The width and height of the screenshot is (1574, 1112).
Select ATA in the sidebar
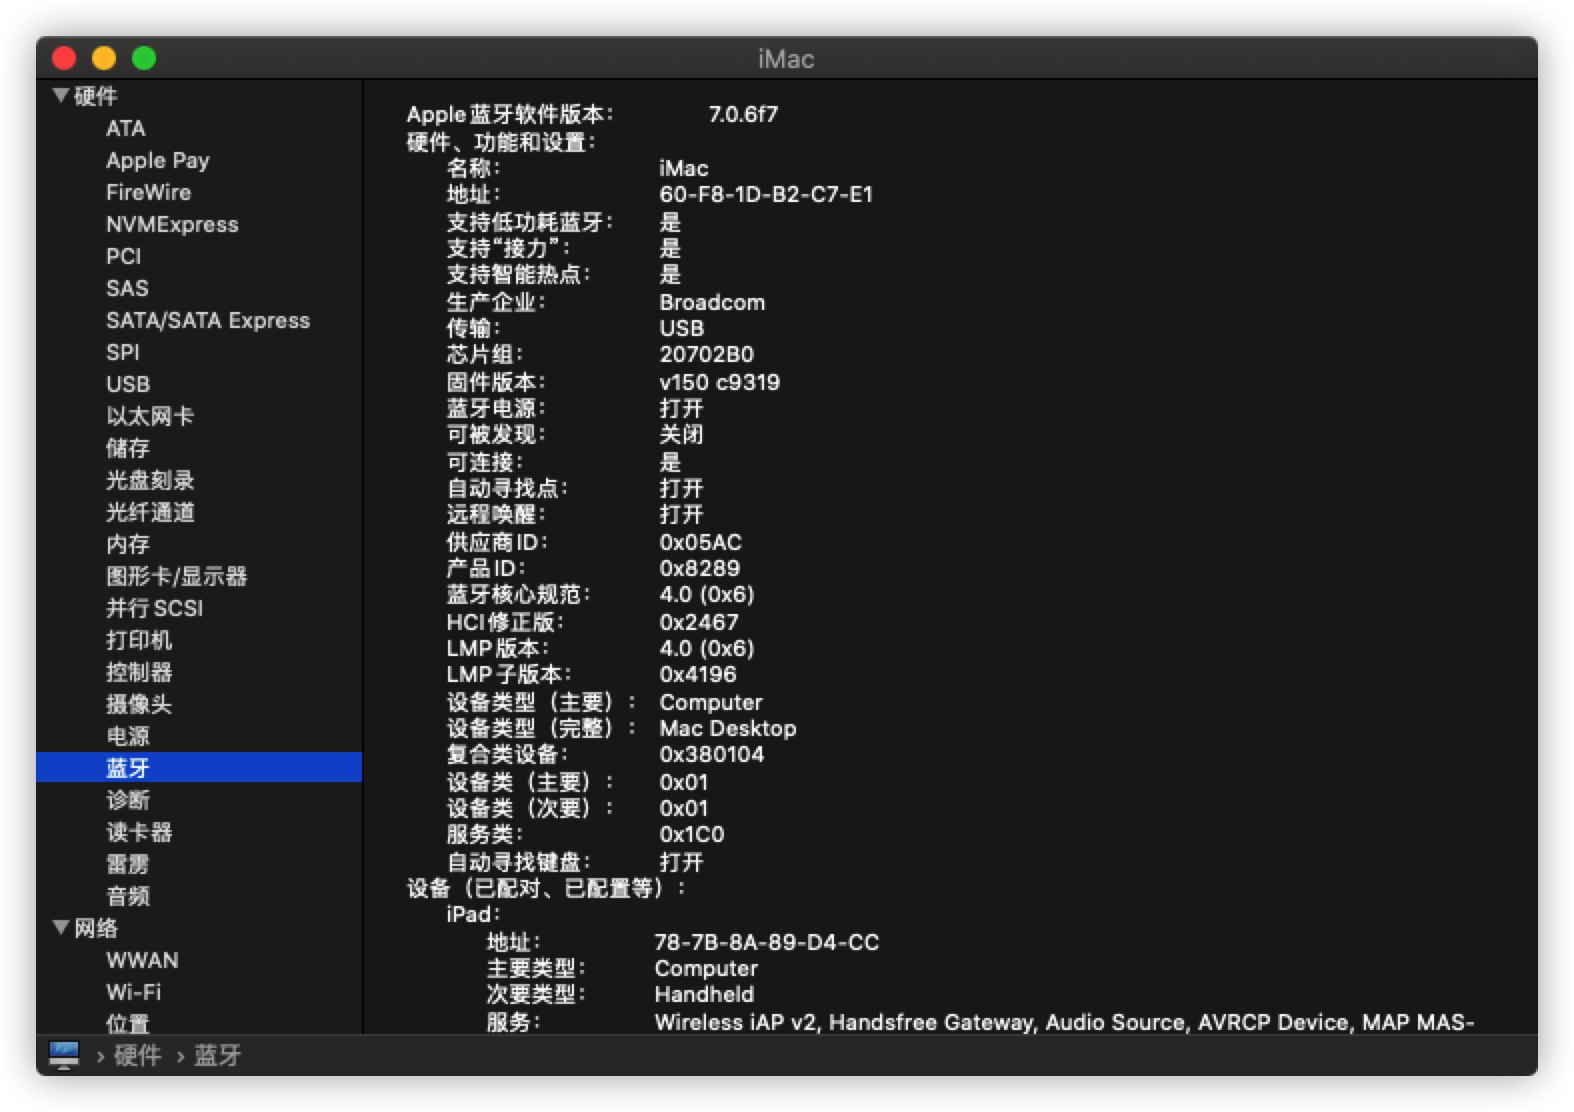126,128
